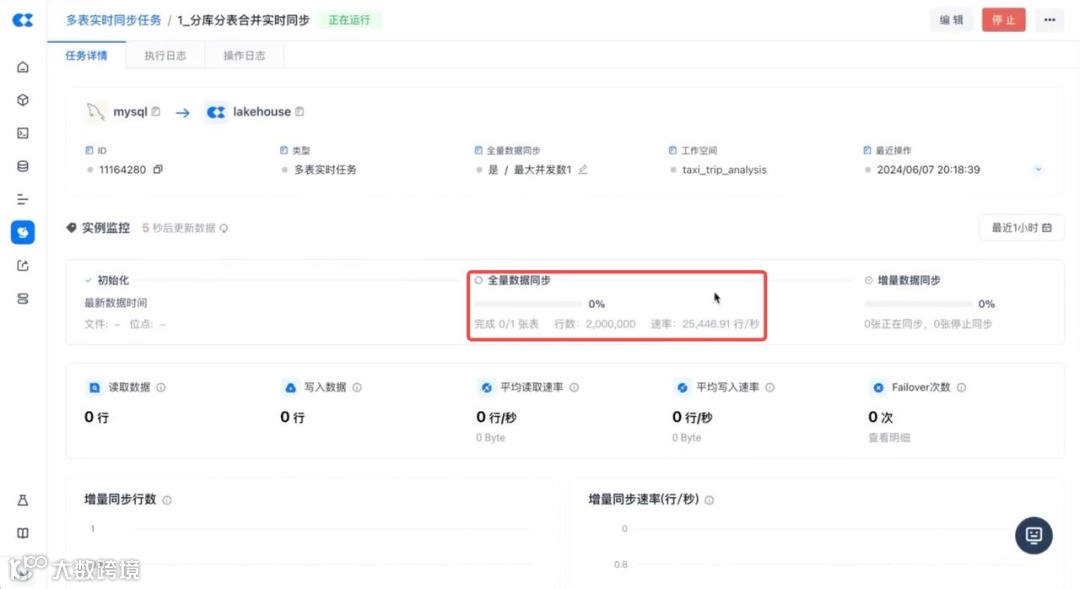Switch to the 操作日志 tab
The width and height of the screenshot is (1080, 589).
pyautogui.click(x=244, y=56)
